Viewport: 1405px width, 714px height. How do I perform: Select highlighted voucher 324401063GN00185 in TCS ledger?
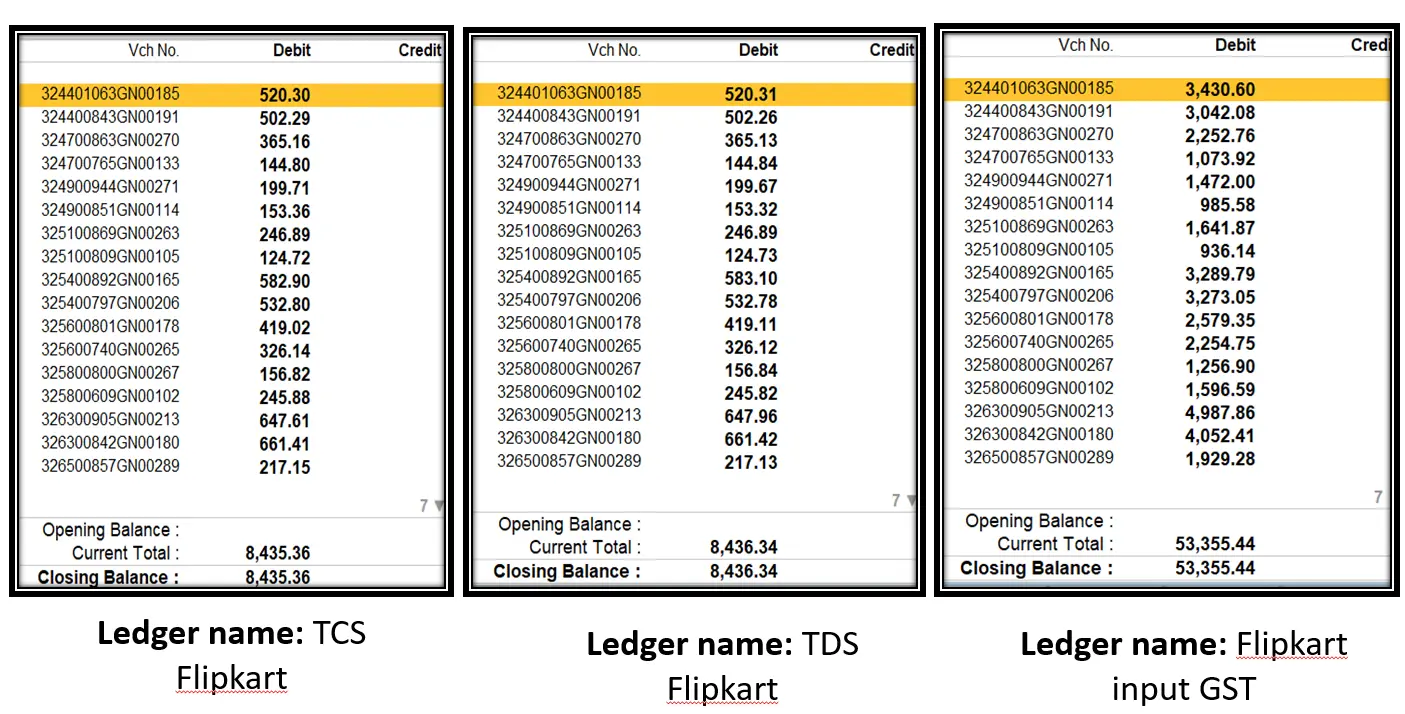[110, 94]
